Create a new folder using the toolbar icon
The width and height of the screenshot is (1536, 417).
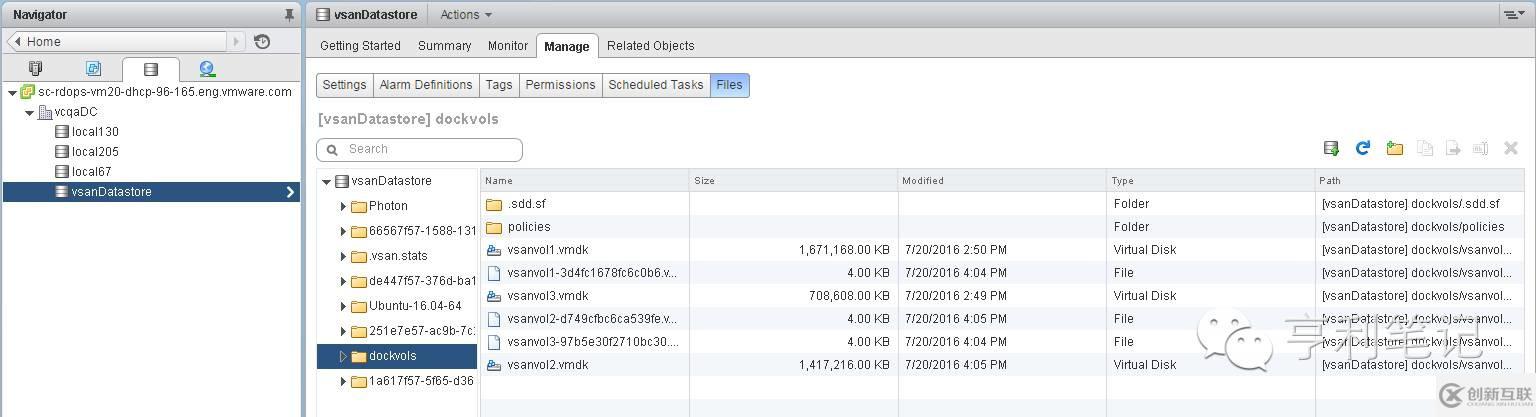pos(1394,148)
